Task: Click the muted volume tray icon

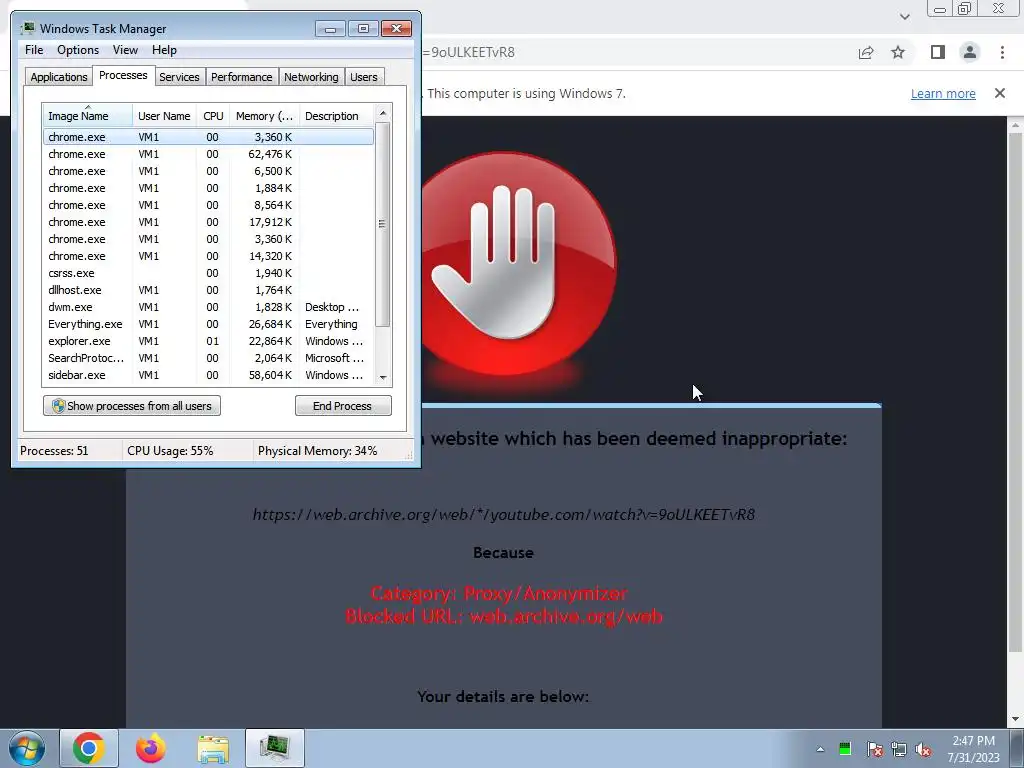Action: click(923, 749)
